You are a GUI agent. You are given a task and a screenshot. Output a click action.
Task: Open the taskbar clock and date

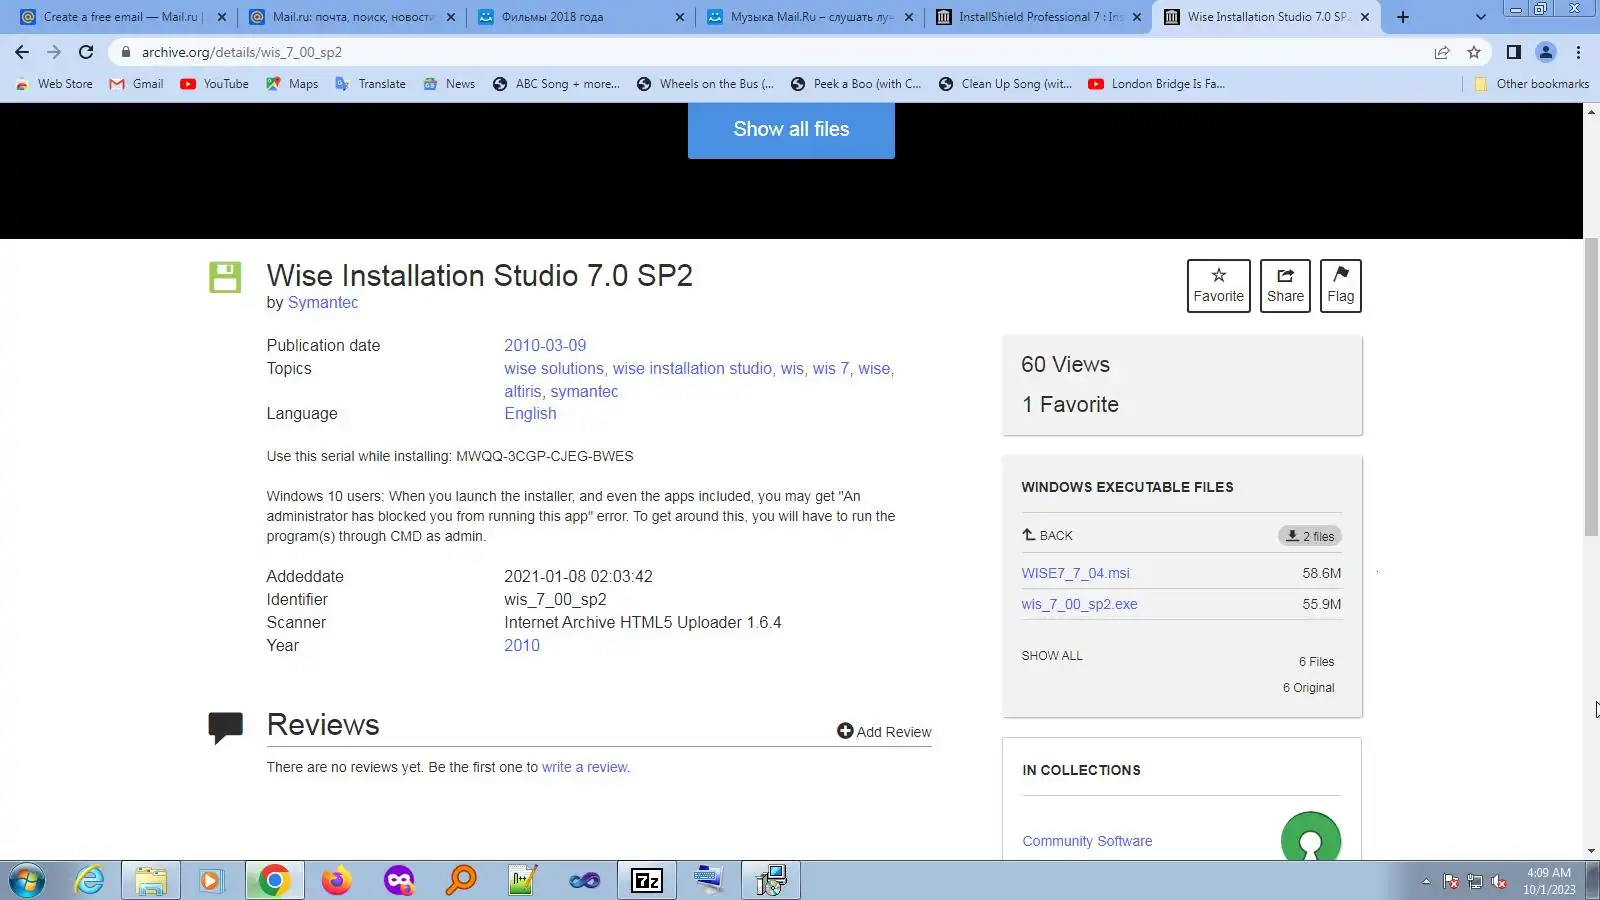pyautogui.click(x=1549, y=881)
